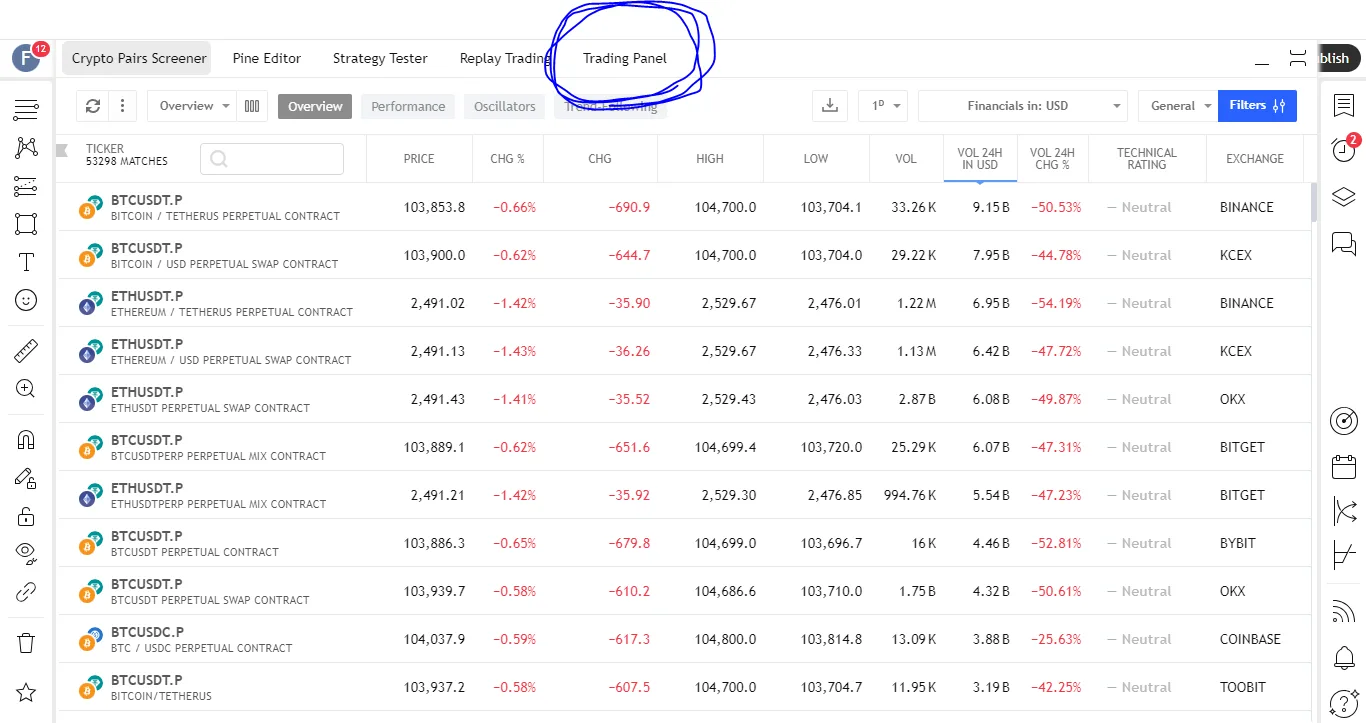Toggle lock all drawings
The height and width of the screenshot is (723, 1366).
pos(26,516)
